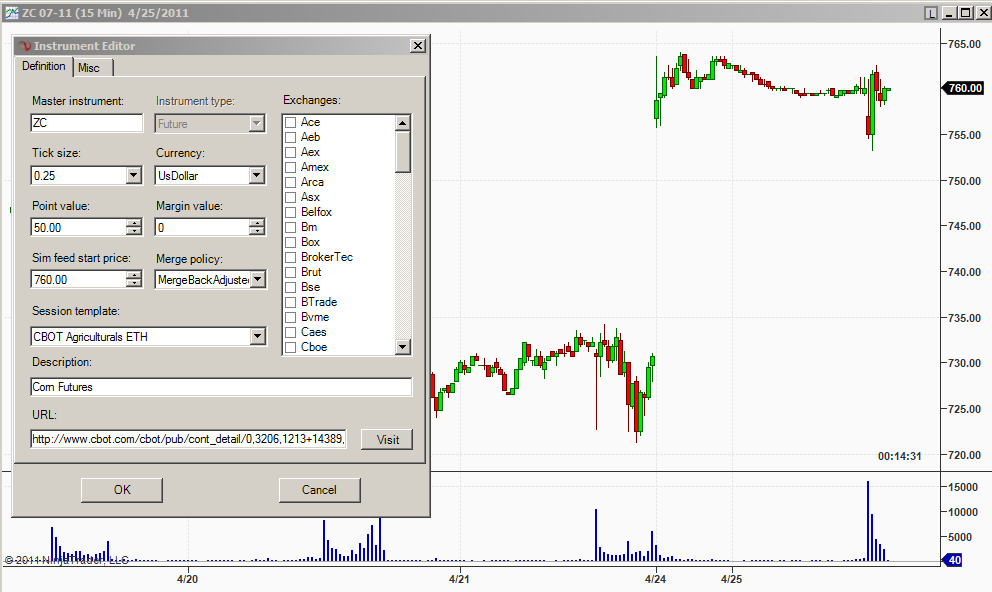Image resolution: width=992 pixels, height=592 pixels.
Task: Open the Instrument type dropdown
Action: tap(256, 124)
